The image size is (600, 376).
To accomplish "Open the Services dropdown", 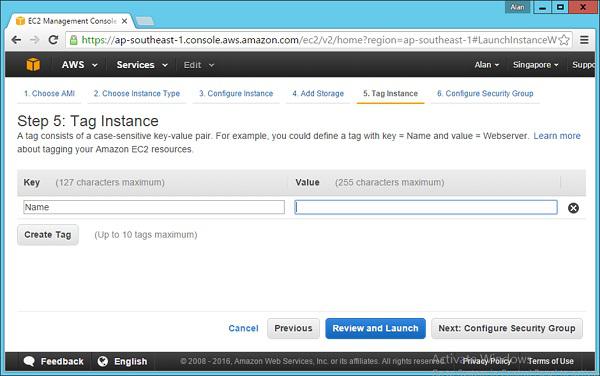I will (142, 65).
